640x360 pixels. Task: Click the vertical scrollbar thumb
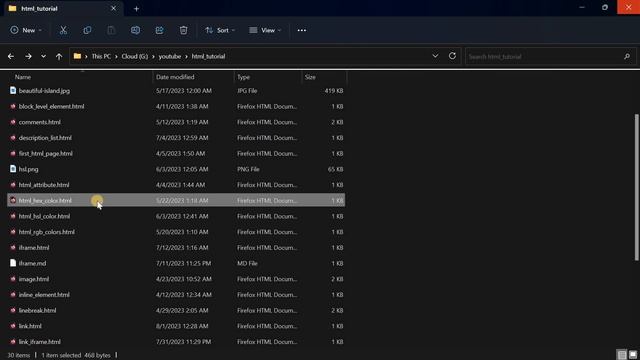[637, 187]
